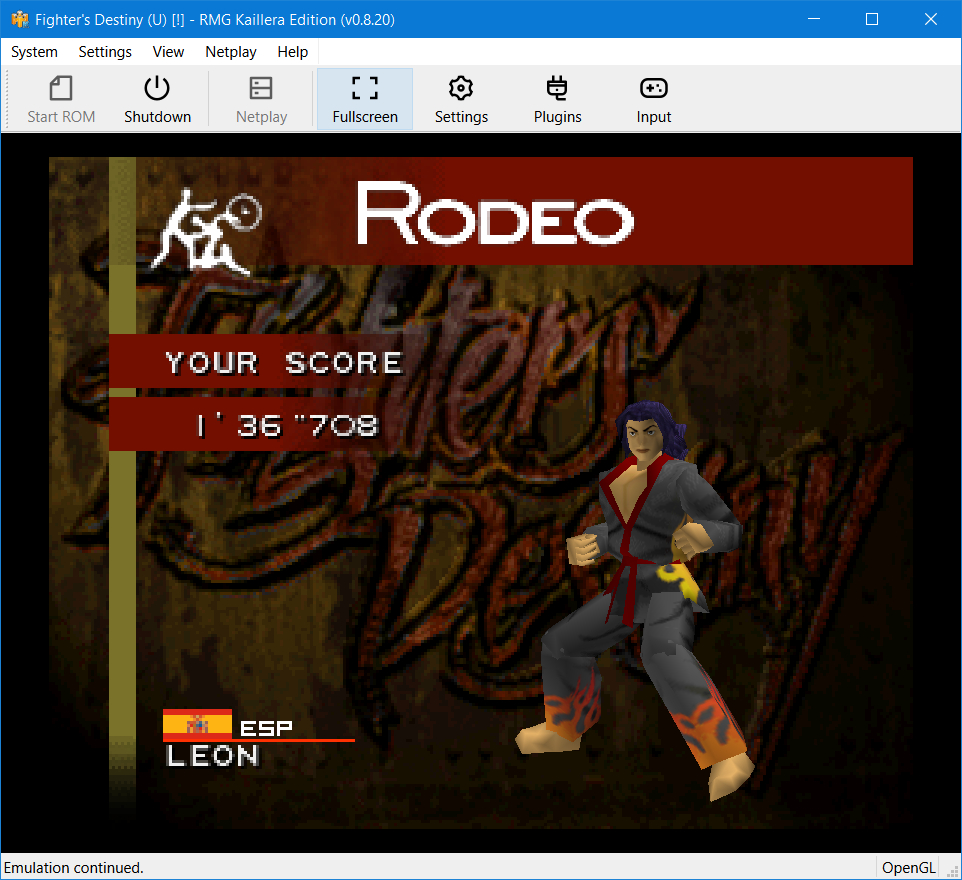This screenshot has width=962, height=880.
Task: Click the Rodeo rider icon in-game
Action: pyautogui.click(x=205, y=232)
